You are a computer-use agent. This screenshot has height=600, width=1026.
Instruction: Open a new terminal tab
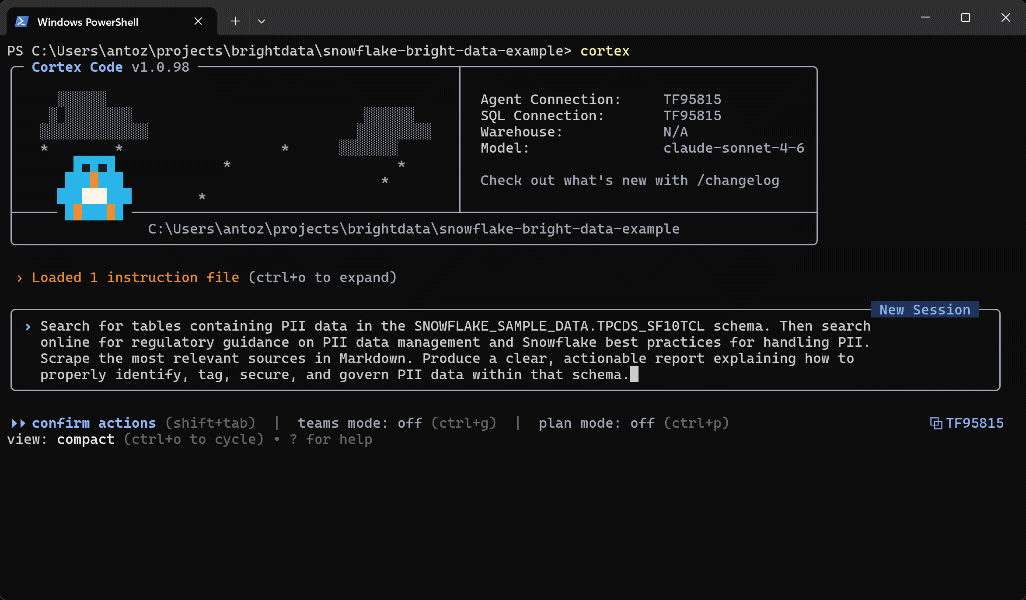tap(236, 22)
